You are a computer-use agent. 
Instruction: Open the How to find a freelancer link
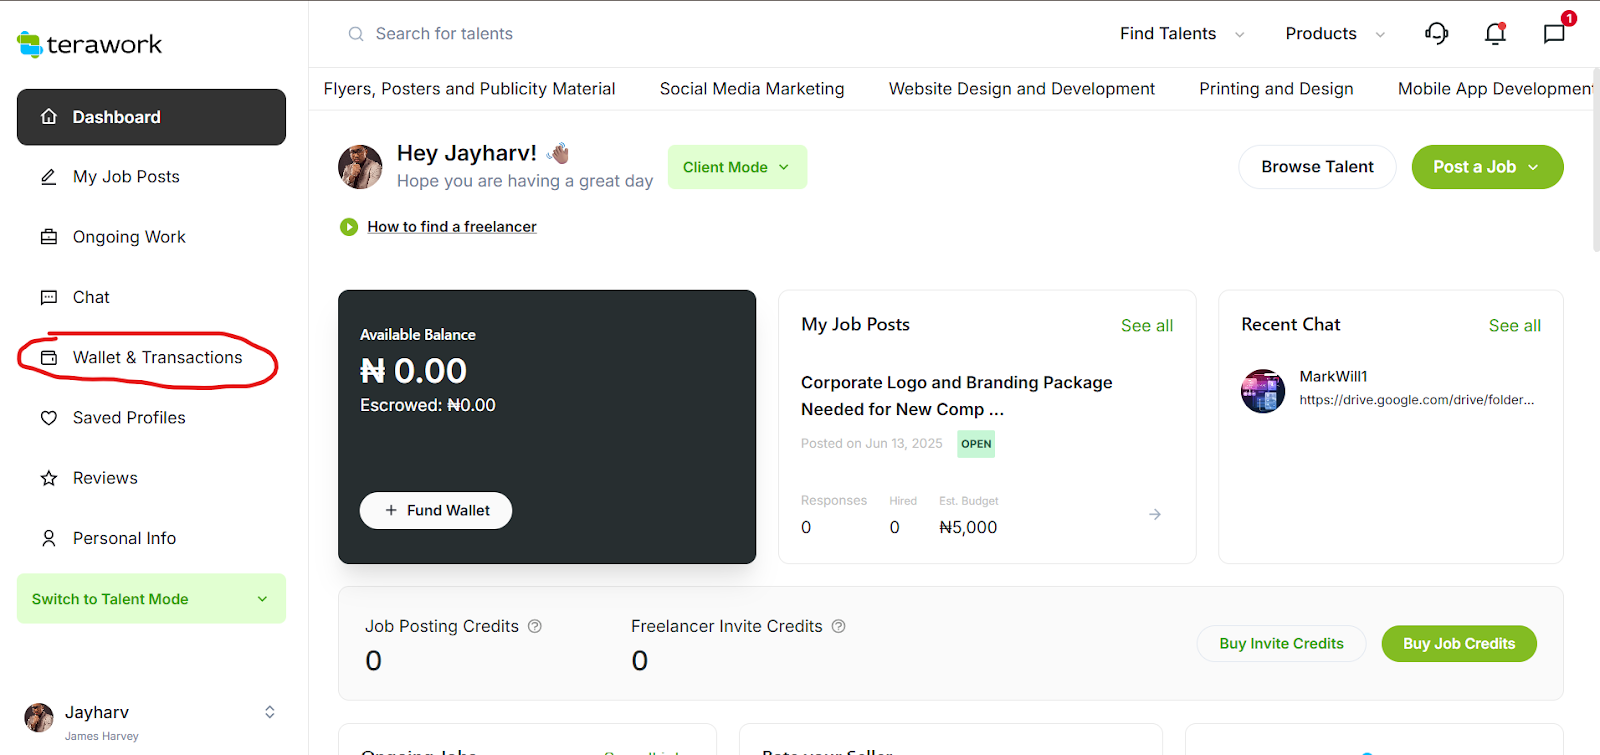(x=452, y=227)
